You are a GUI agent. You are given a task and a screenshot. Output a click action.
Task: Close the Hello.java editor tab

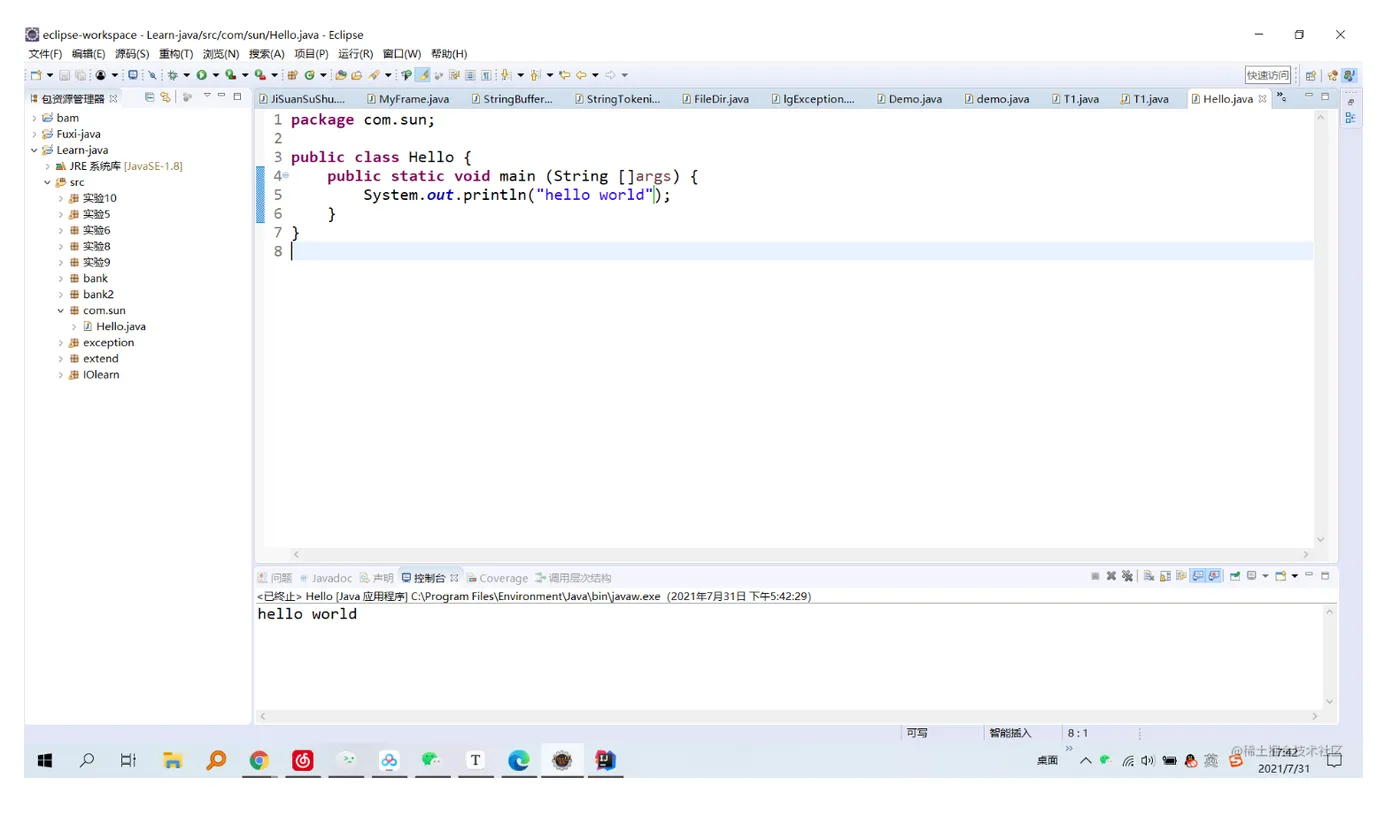pyautogui.click(x=1262, y=99)
